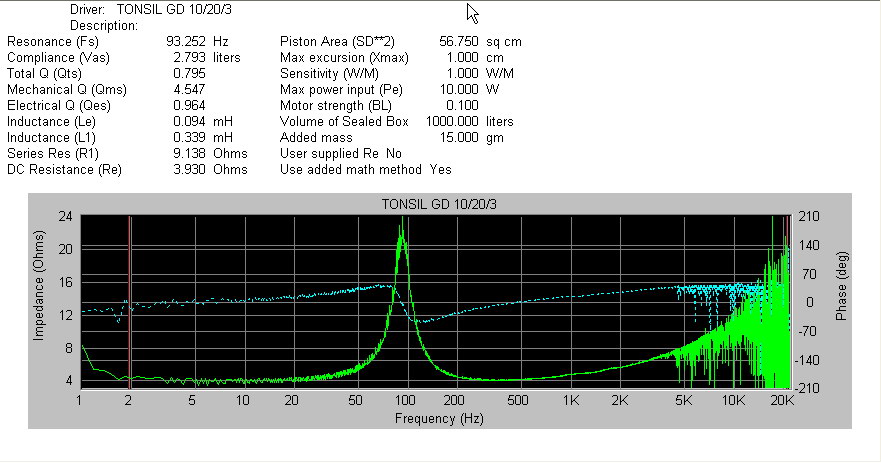The height and width of the screenshot is (463, 881).
Task: Click the red cursor marker near 20K
Action: point(787,302)
